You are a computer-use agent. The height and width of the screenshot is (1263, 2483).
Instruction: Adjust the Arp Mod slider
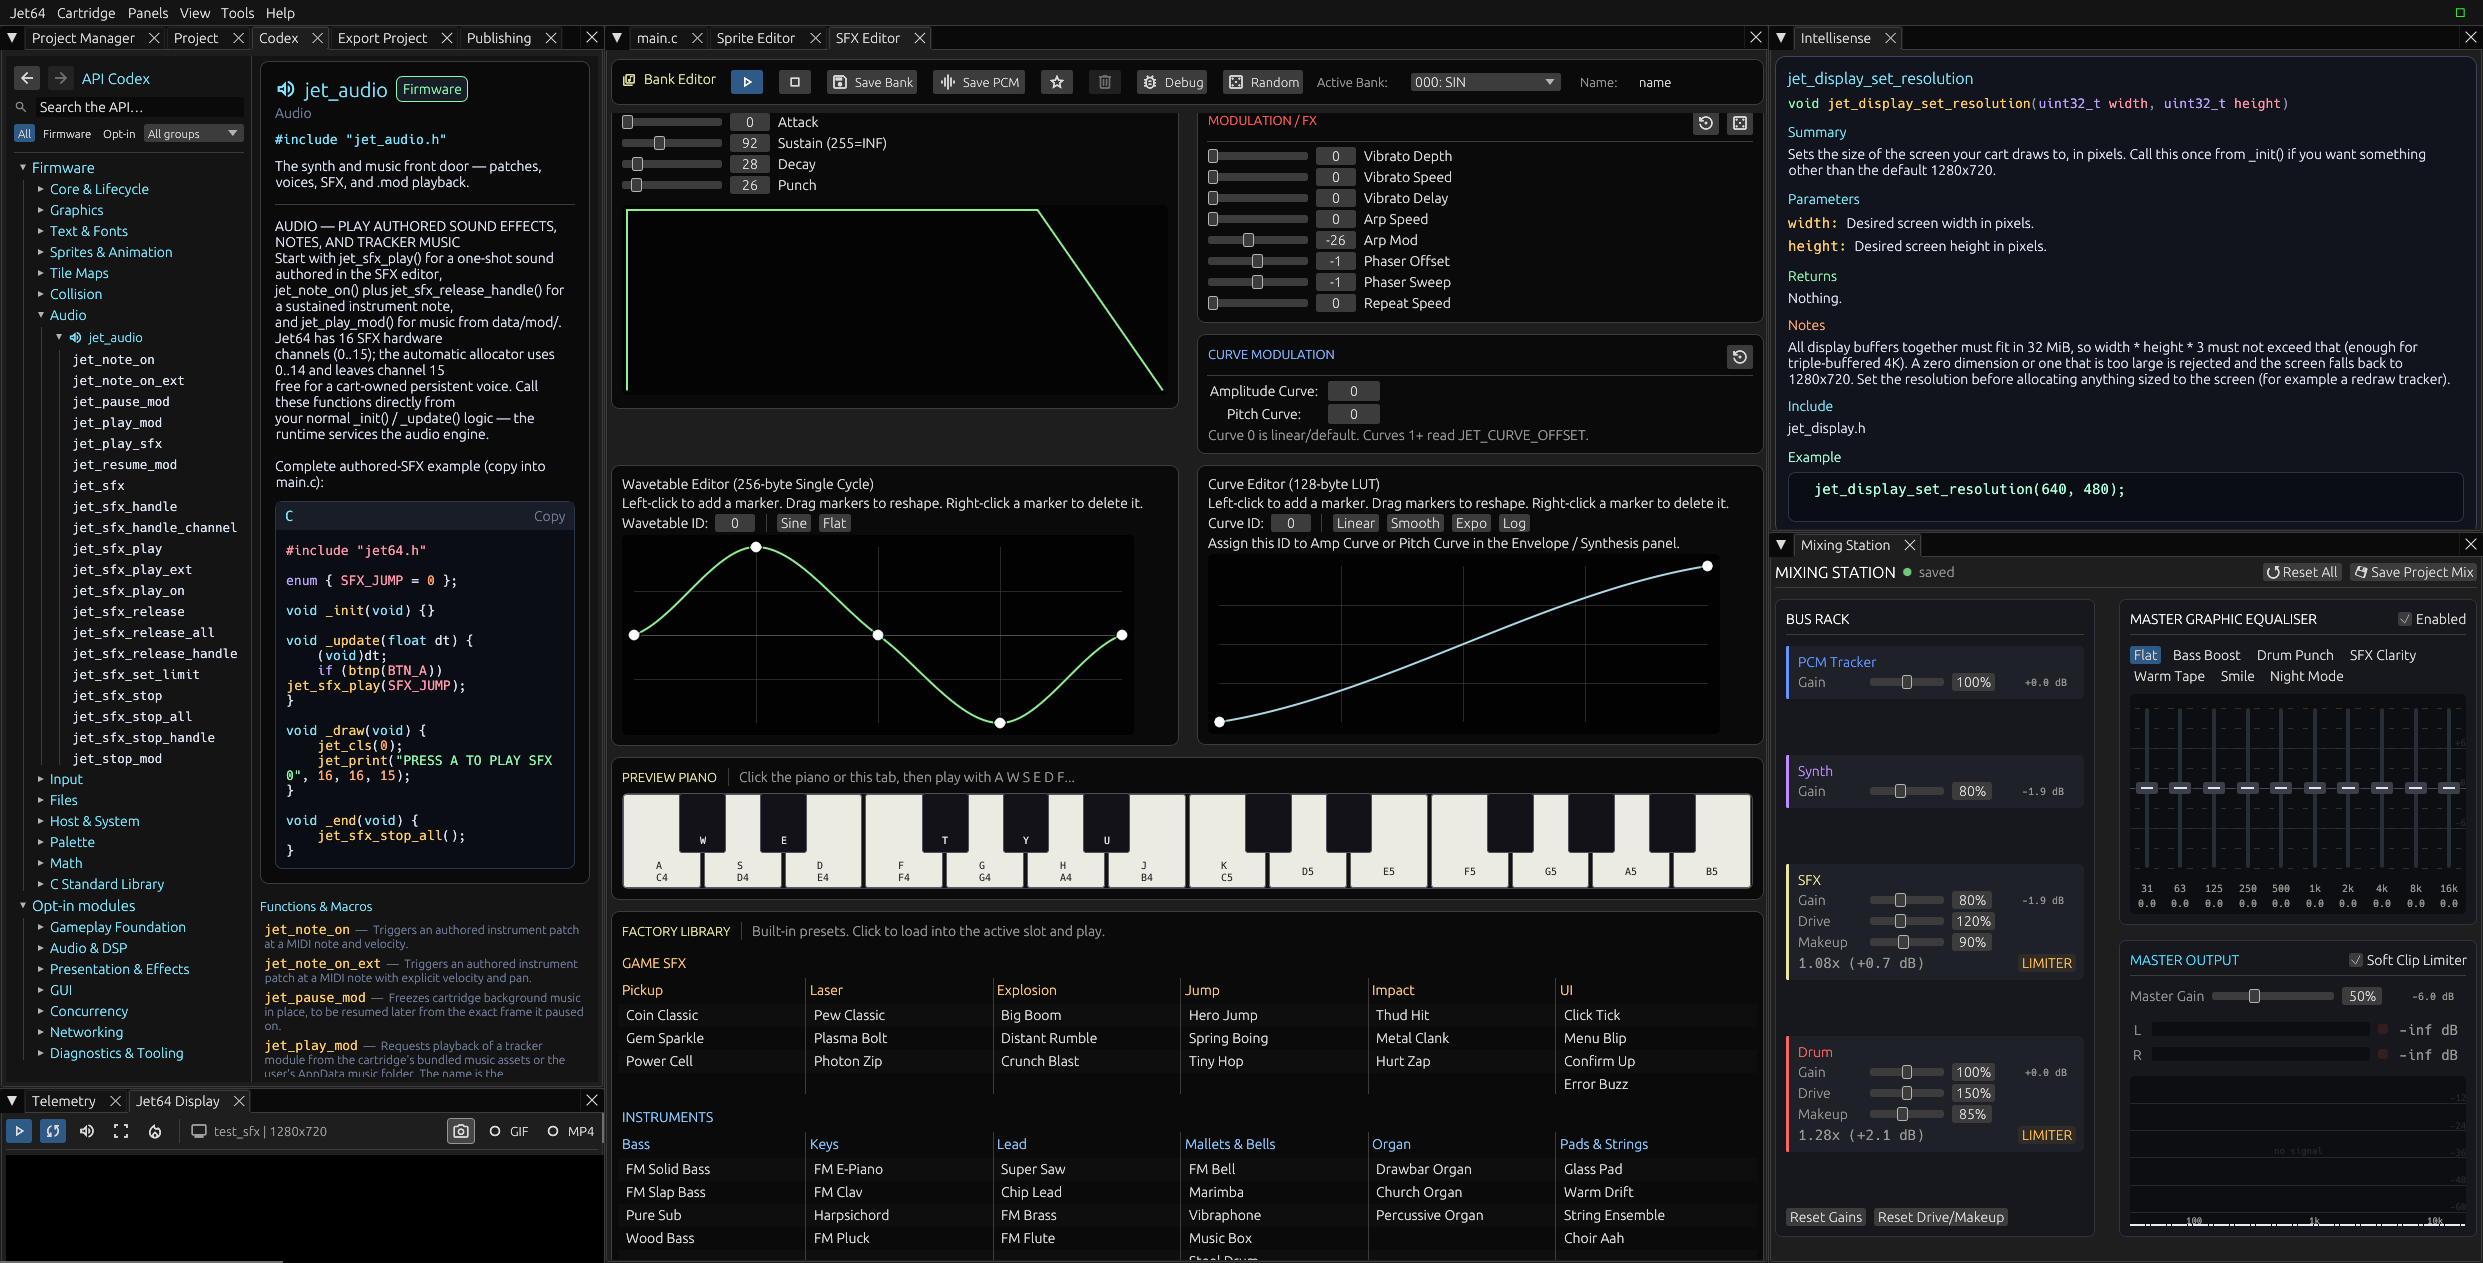[1258, 240]
